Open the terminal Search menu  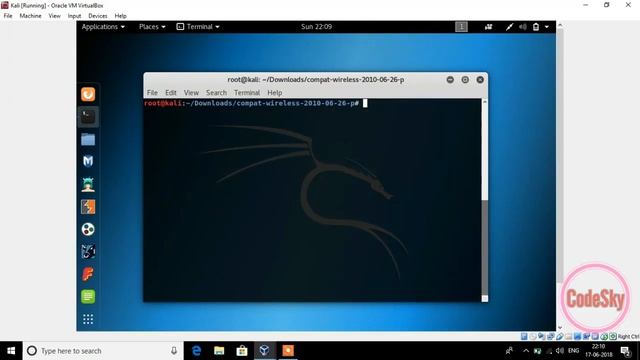216,93
